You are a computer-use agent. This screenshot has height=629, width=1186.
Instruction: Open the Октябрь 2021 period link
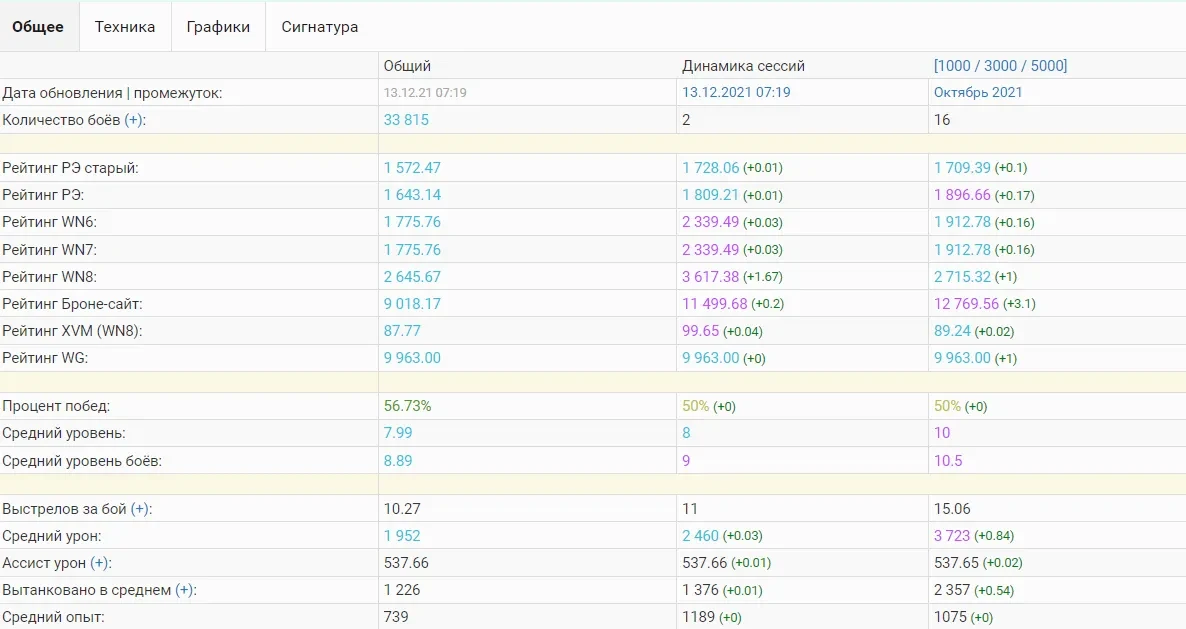tap(978, 93)
